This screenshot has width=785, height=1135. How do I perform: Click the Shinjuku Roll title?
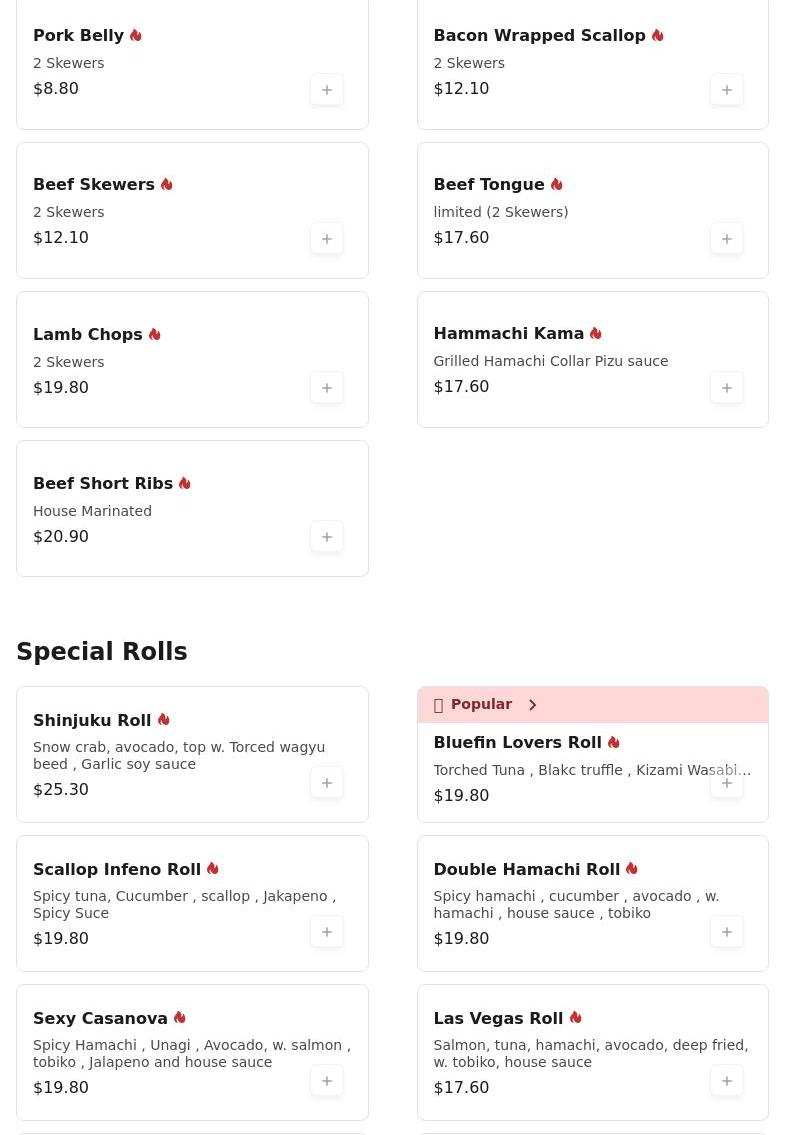coord(92,720)
